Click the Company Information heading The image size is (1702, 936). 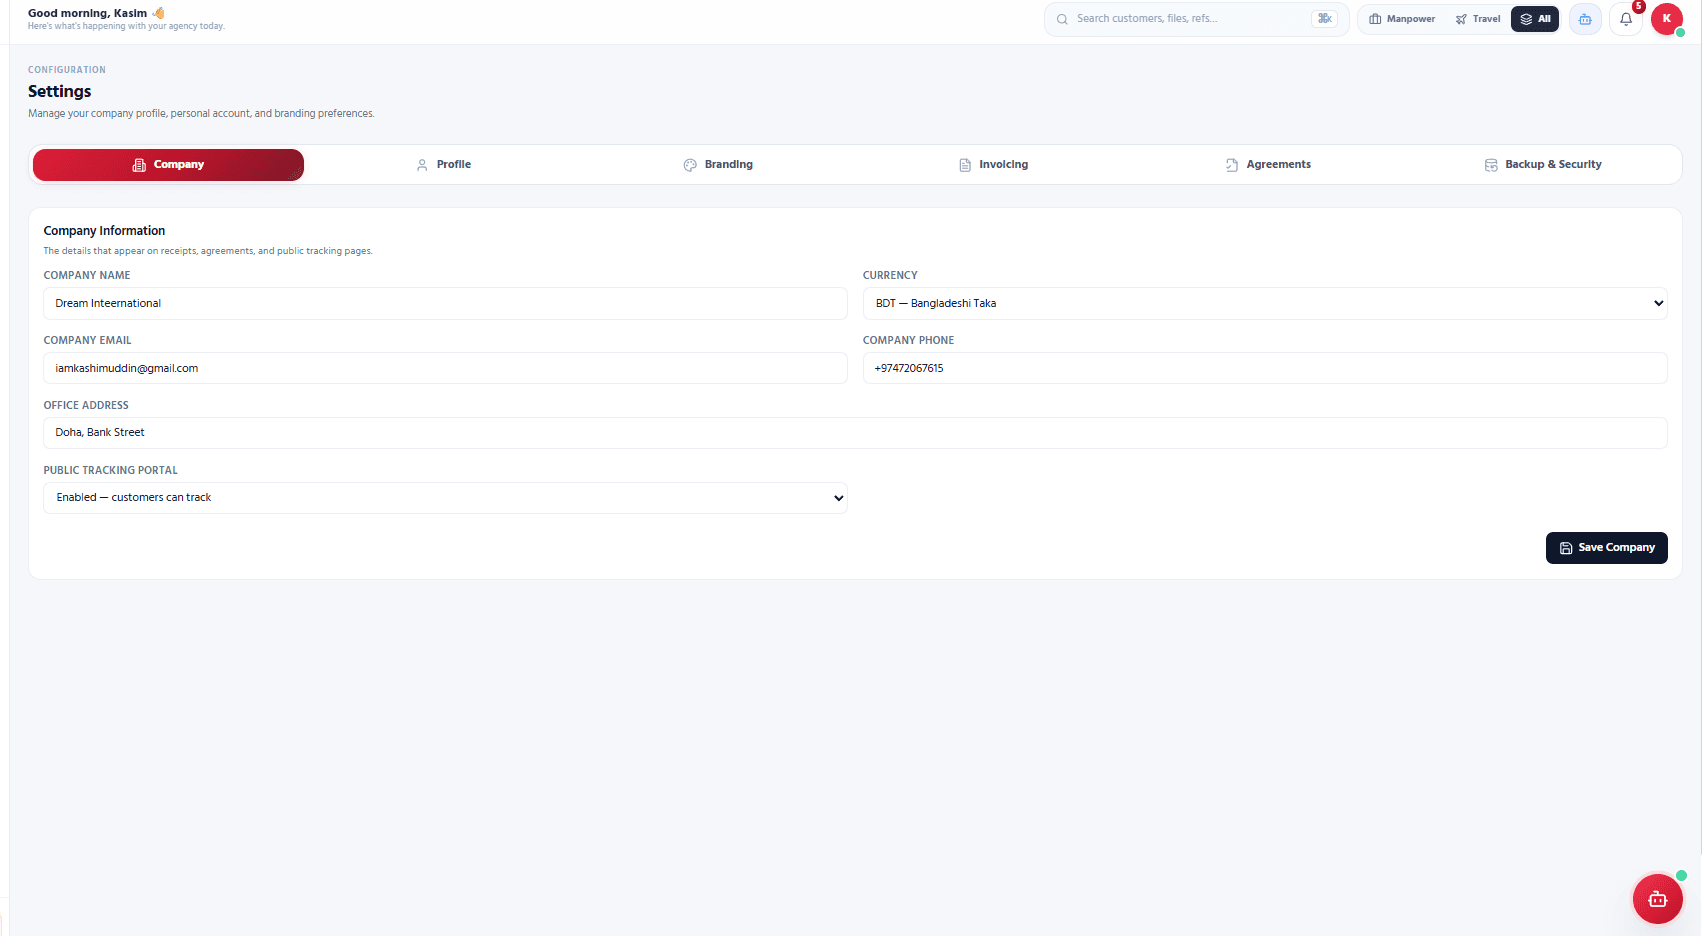tap(104, 231)
